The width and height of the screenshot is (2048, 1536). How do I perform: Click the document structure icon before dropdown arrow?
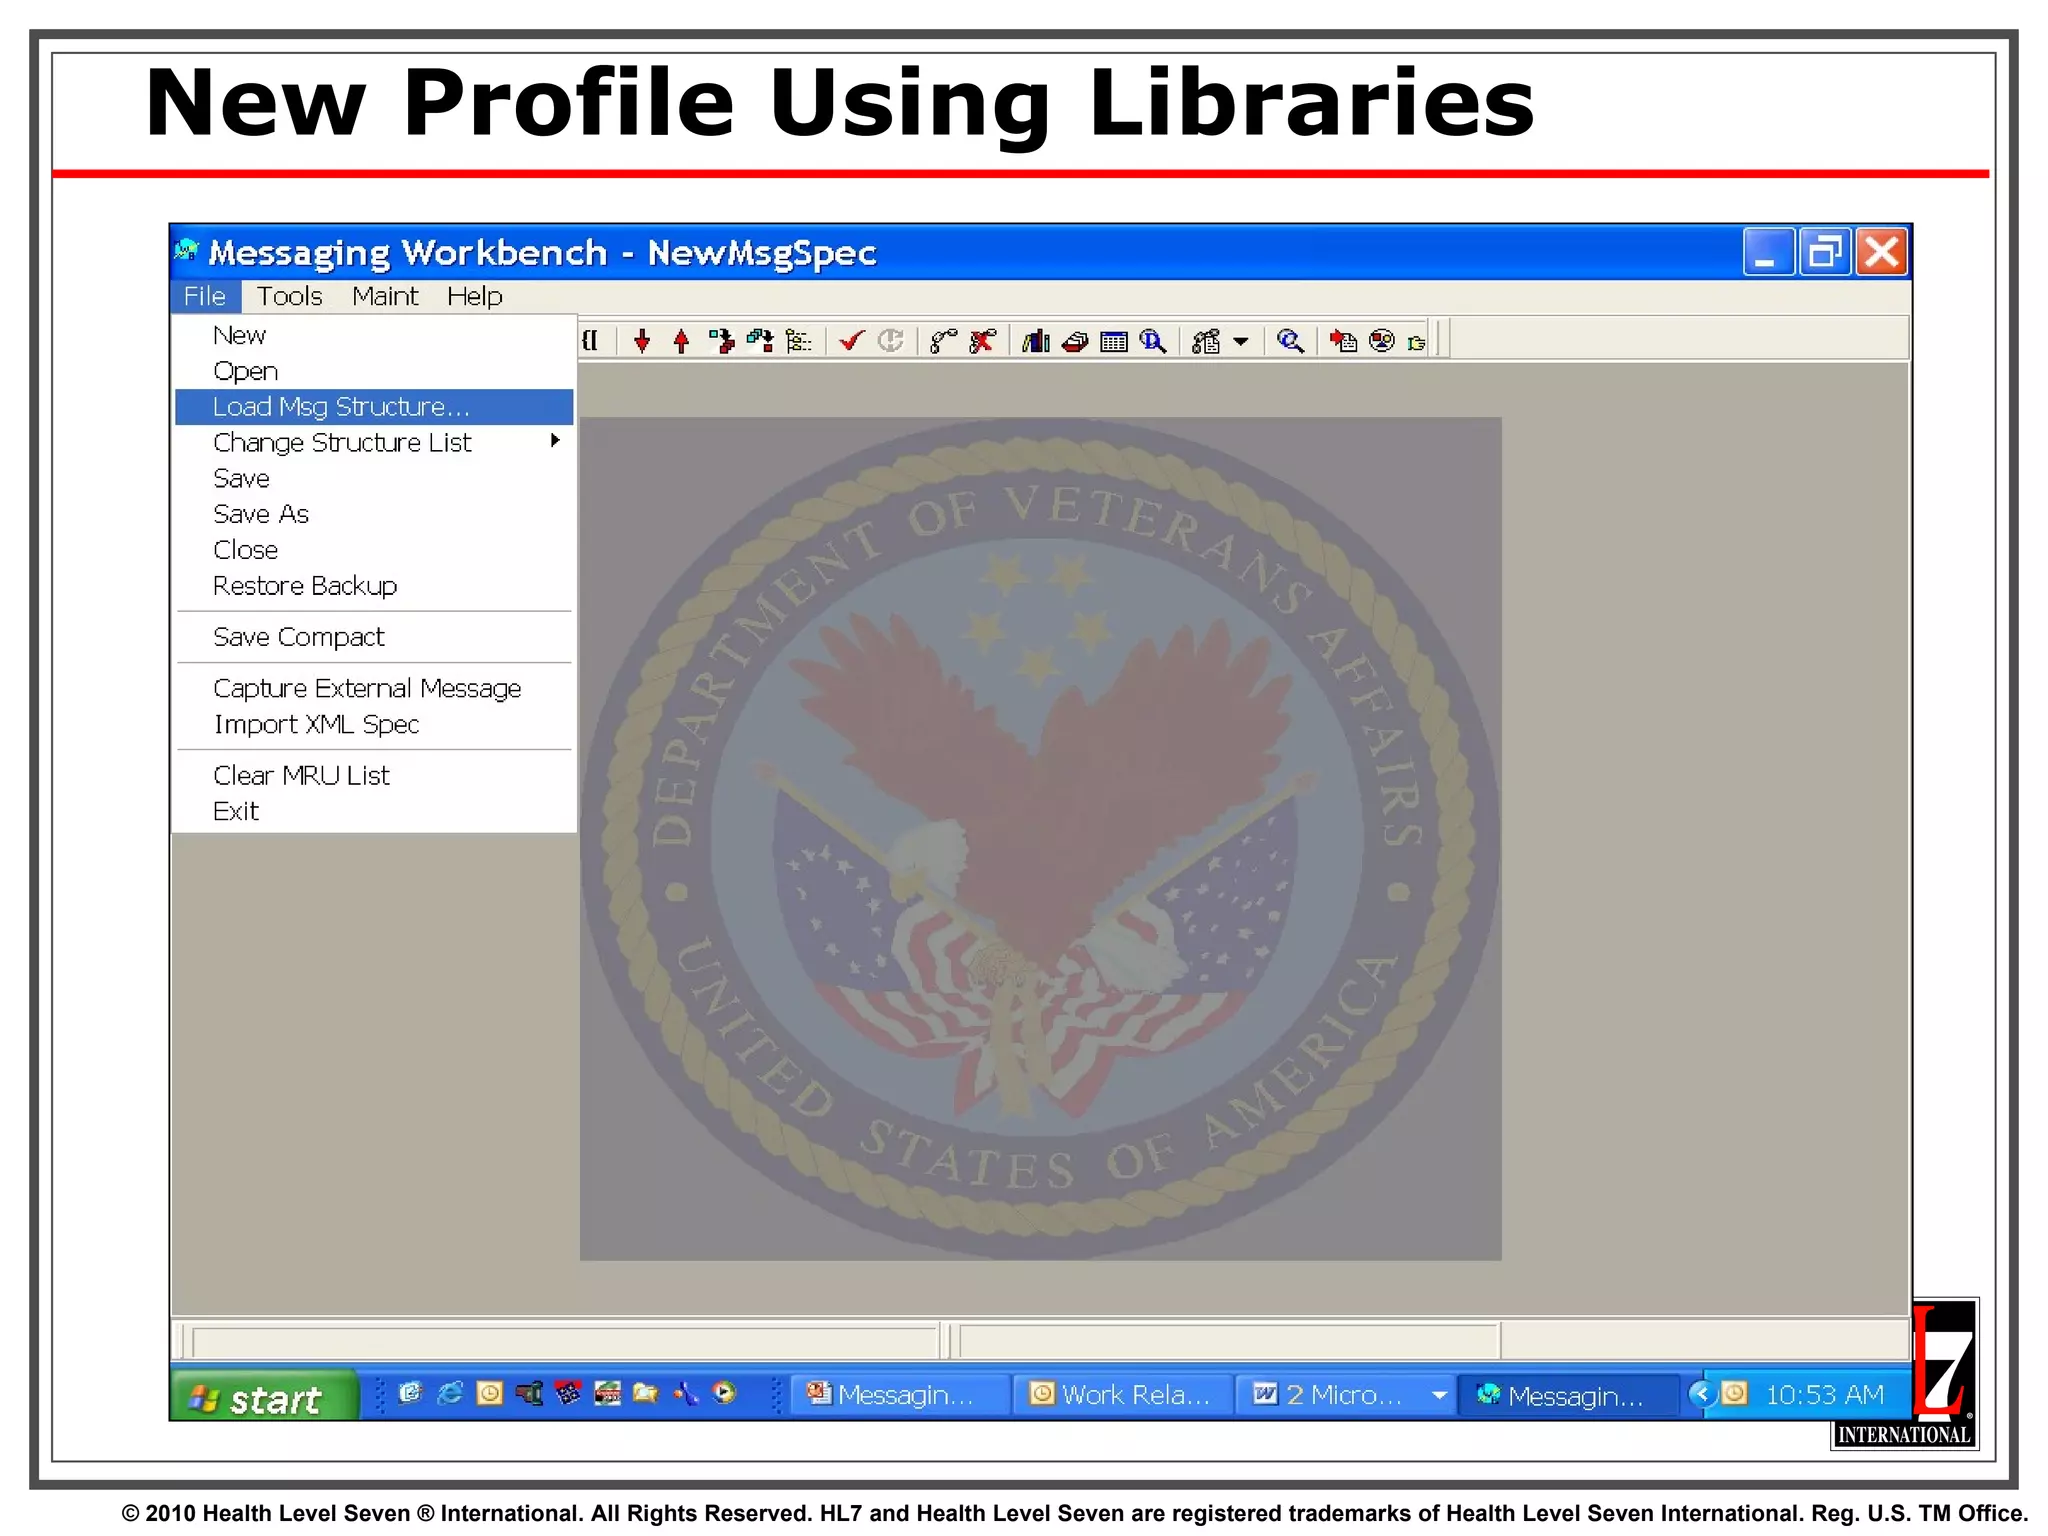click(1206, 342)
